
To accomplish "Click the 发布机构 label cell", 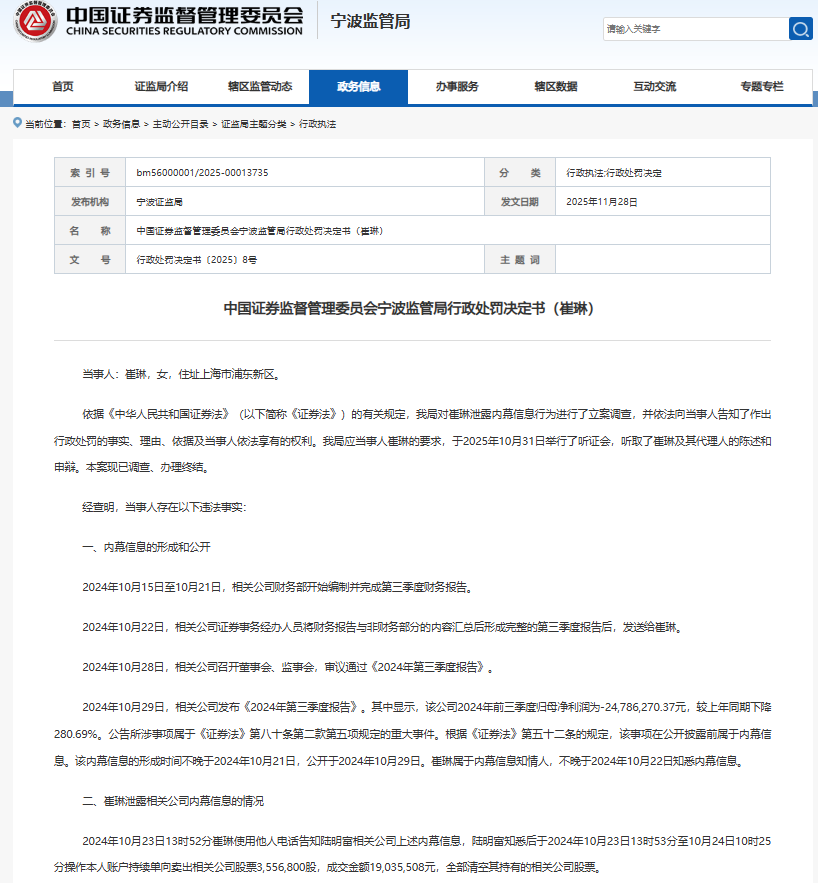I will pyautogui.click(x=90, y=202).
